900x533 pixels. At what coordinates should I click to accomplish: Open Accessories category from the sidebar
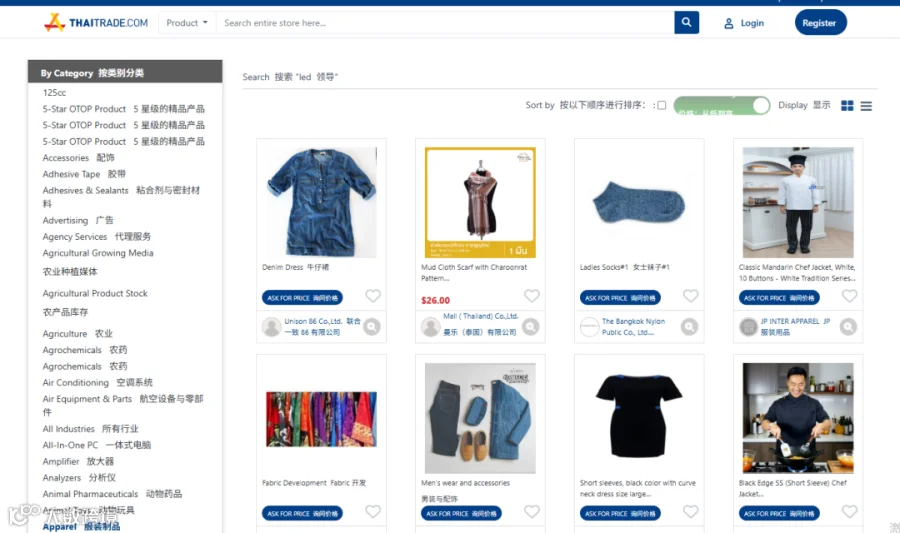click(x=79, y=158)
